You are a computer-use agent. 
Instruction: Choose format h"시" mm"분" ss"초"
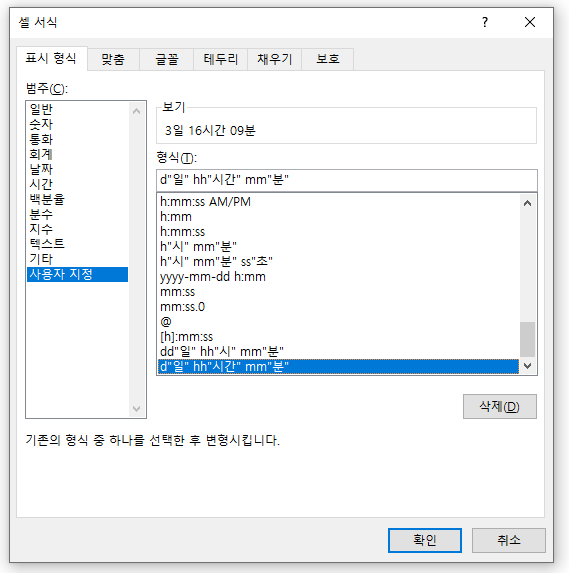(338, 262)
